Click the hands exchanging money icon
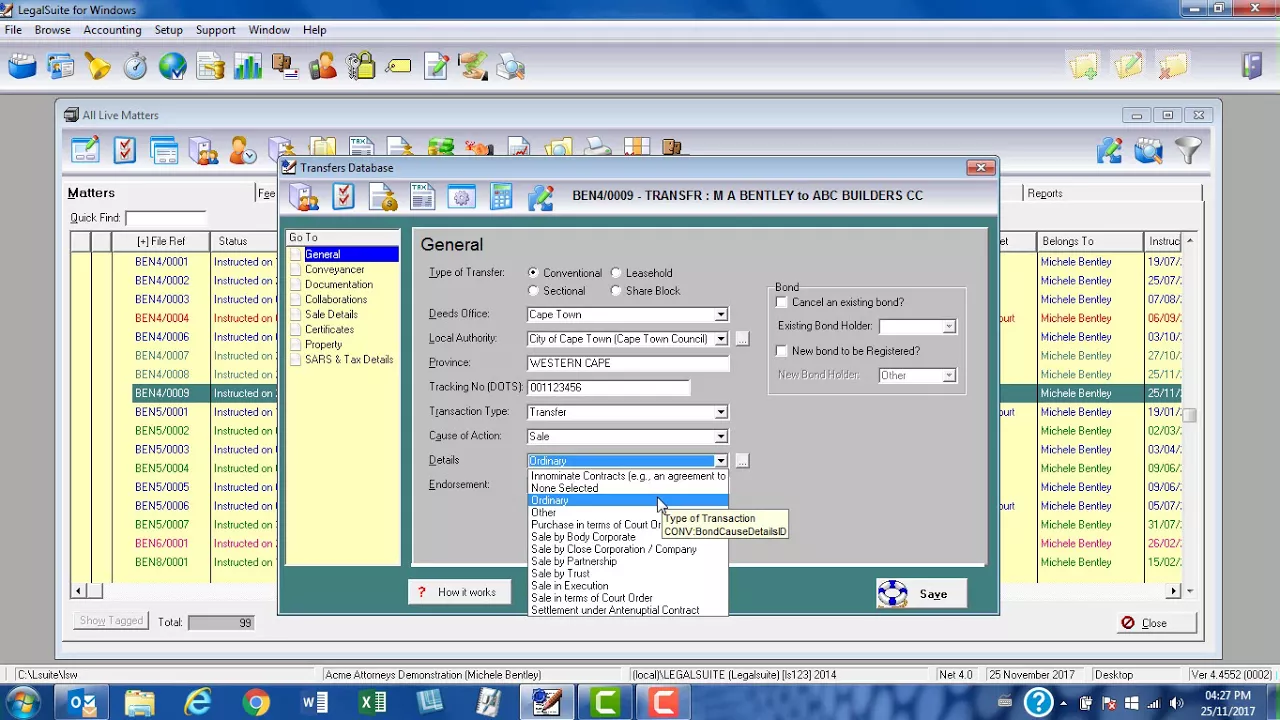This screenshot has width=1280, height=720. tap(473, 67)
